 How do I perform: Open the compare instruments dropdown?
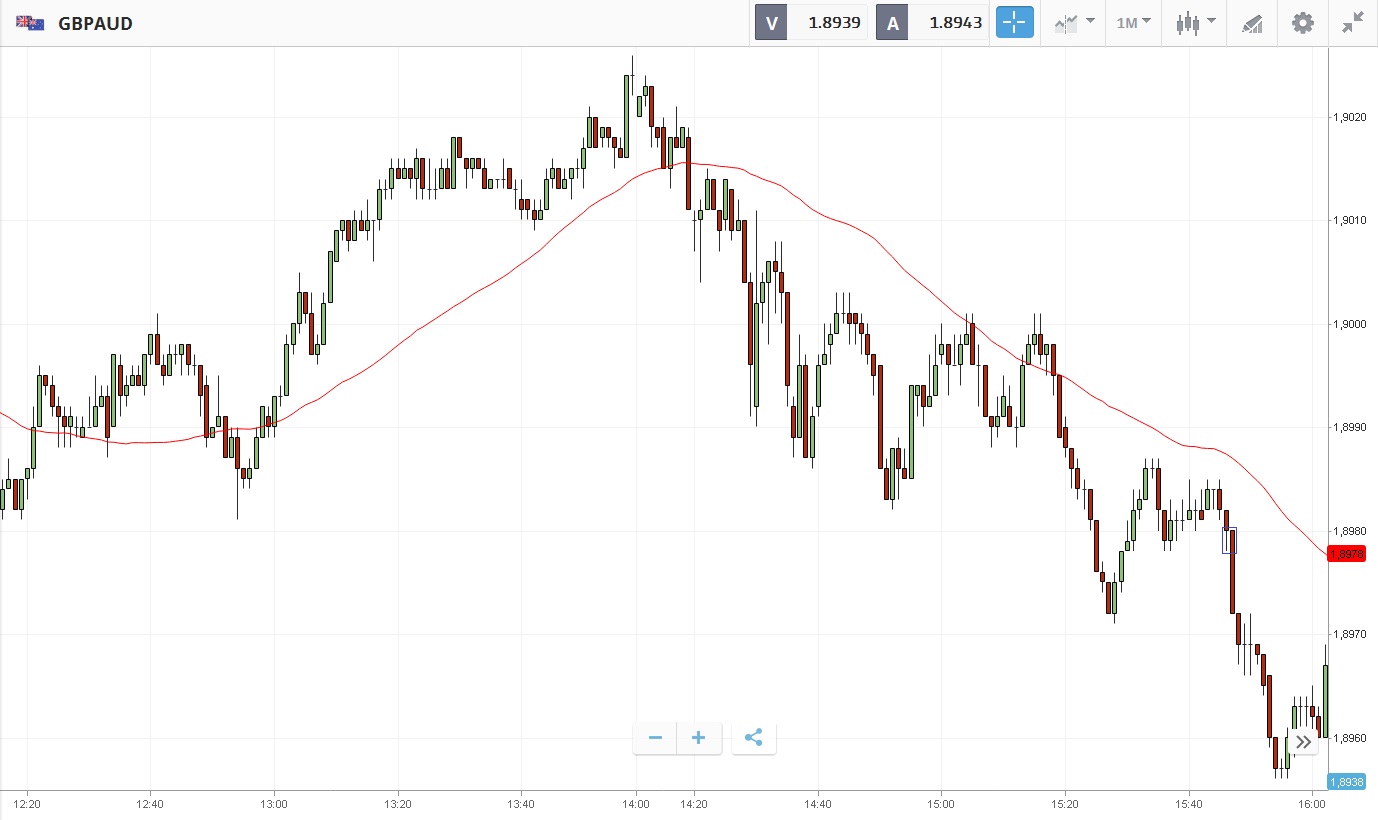pyautogui.click(x=1074, y=22)
